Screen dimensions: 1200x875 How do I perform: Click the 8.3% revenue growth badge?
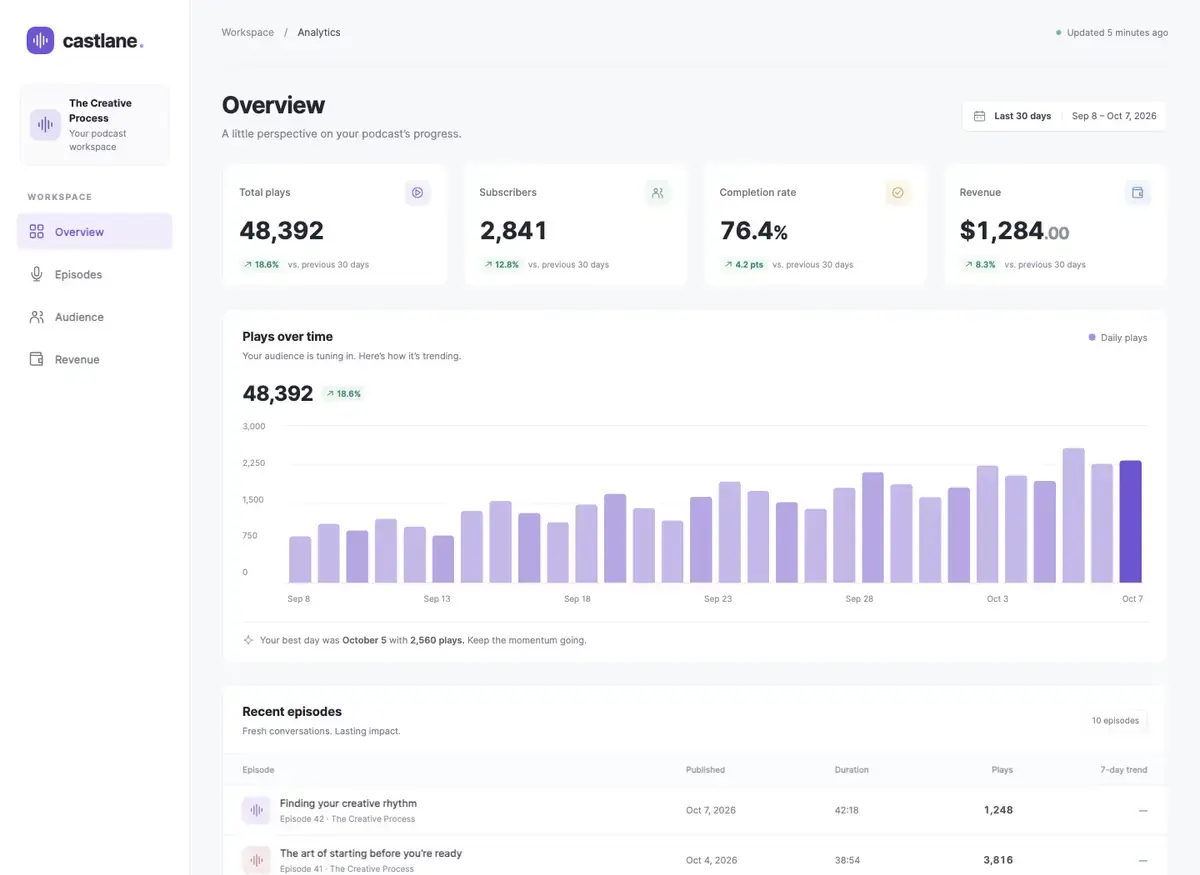point(979,265)
